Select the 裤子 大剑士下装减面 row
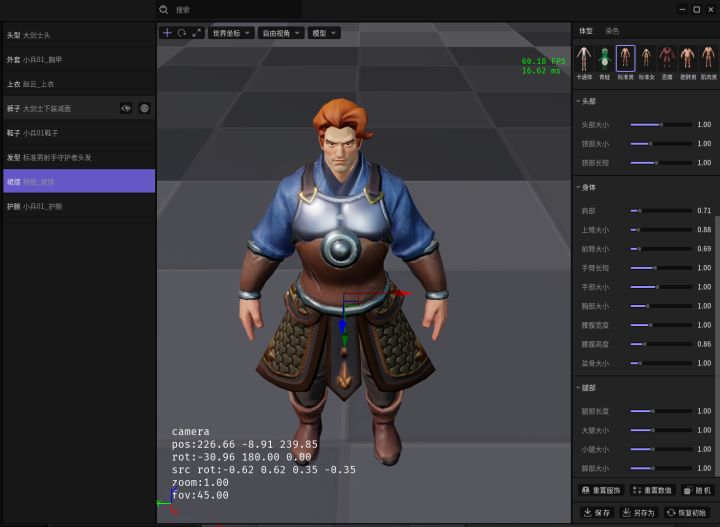The height and width of the screenshot is (527, 720). tap(79, 108)
